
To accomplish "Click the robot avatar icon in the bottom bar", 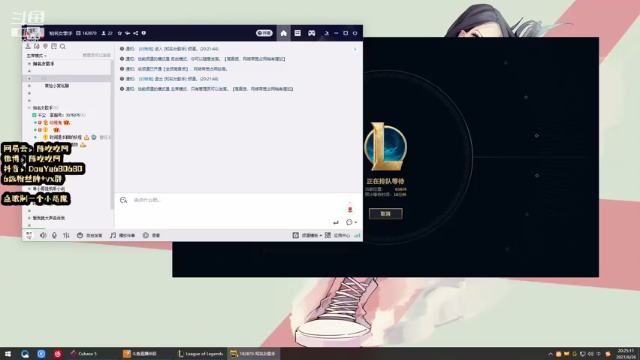I will [29, 235].
